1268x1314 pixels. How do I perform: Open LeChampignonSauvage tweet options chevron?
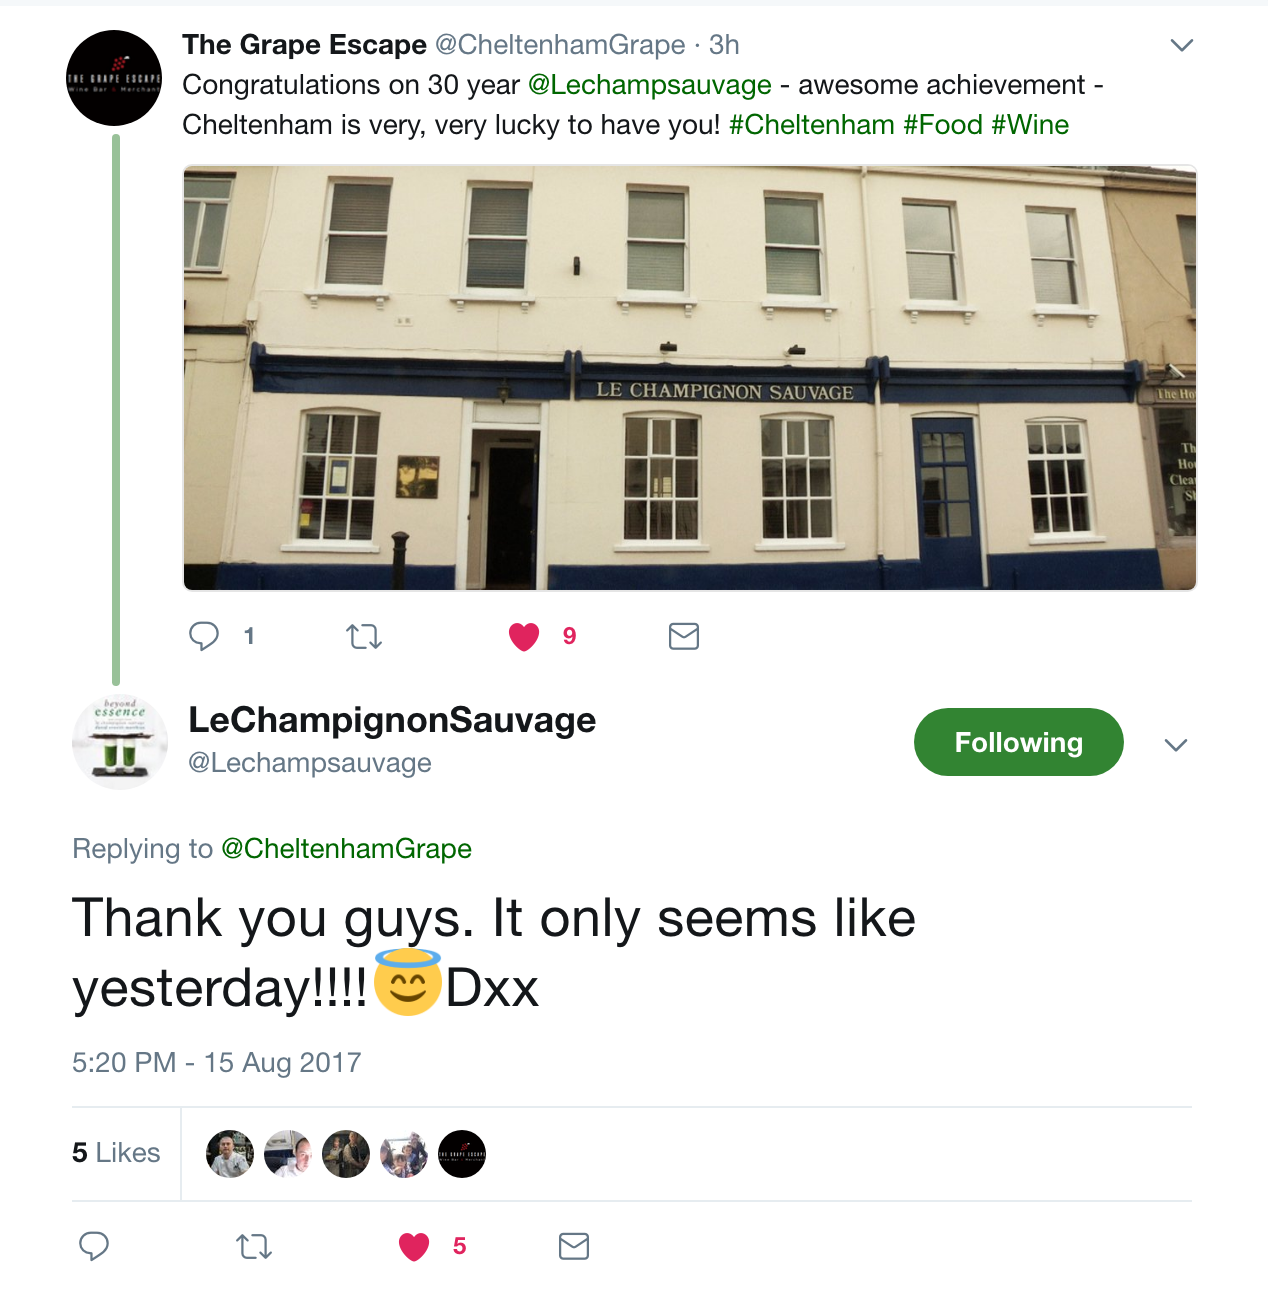[x=1176, y=745]
